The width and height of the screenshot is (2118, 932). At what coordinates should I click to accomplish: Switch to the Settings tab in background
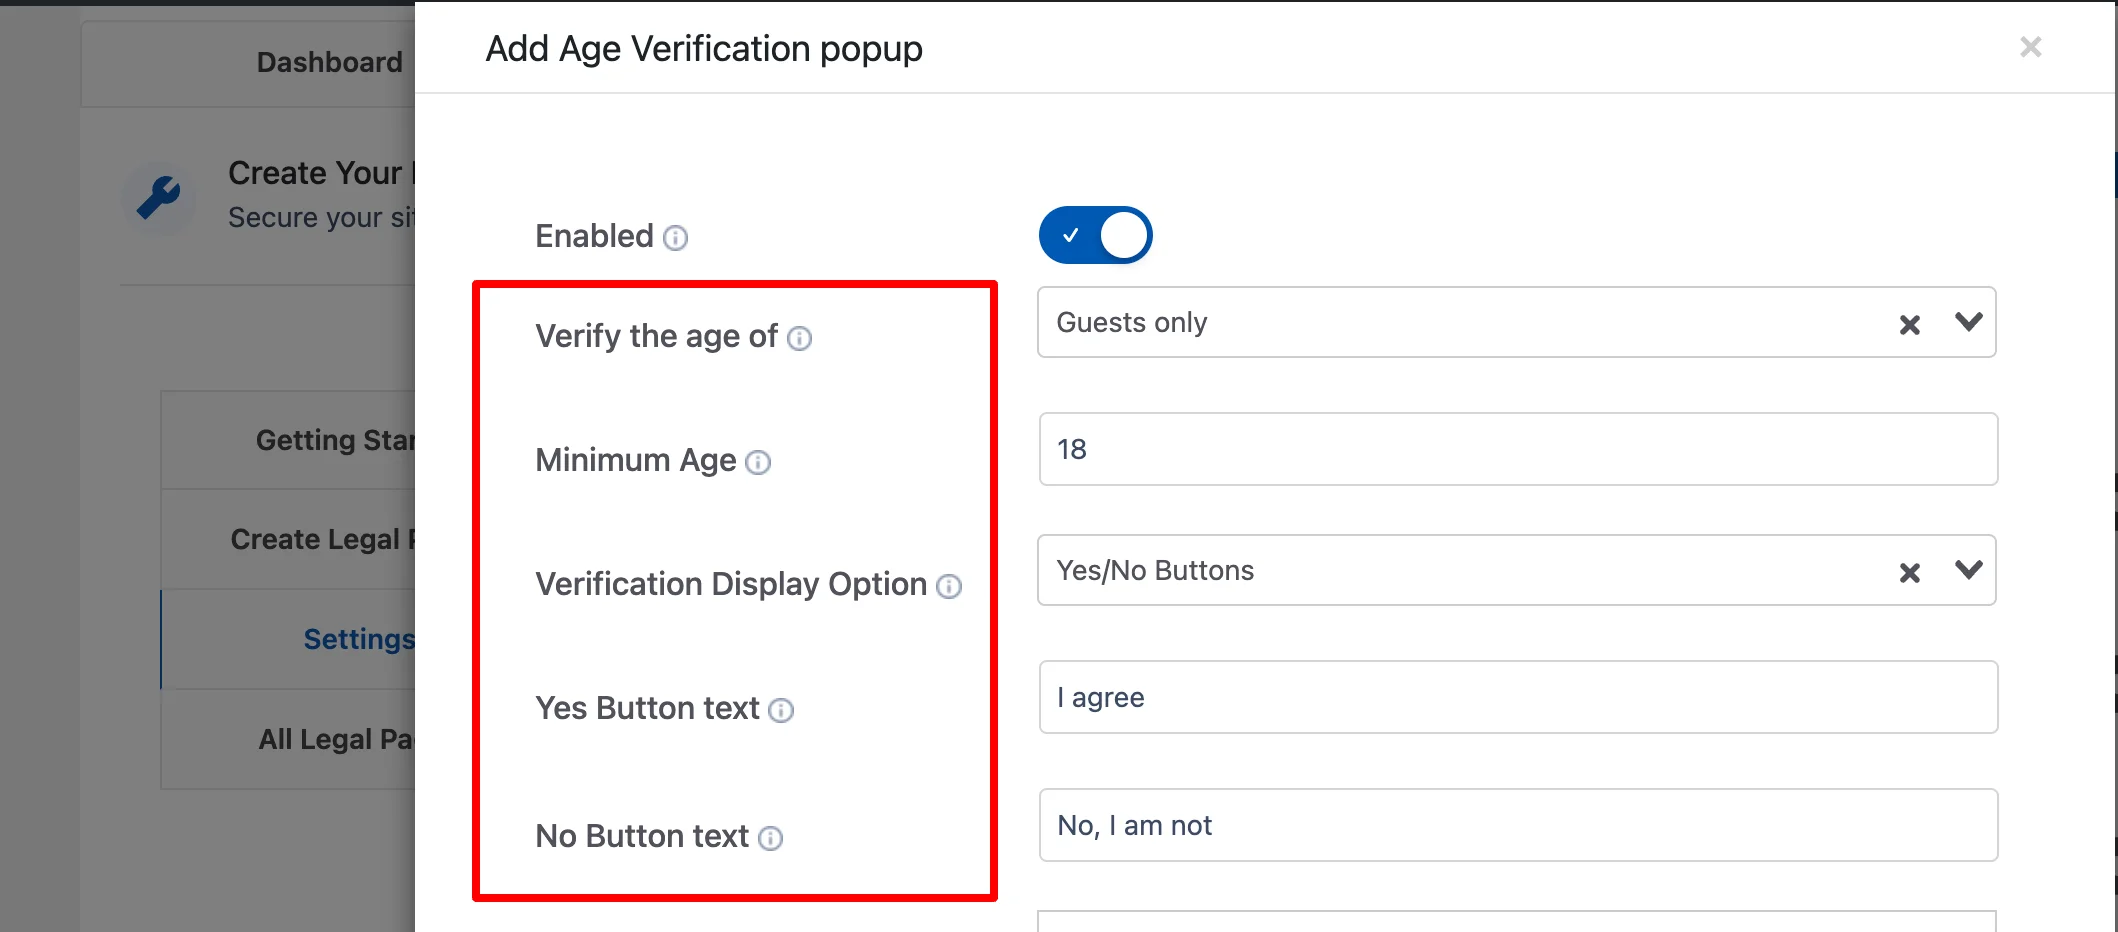(288, 639)
